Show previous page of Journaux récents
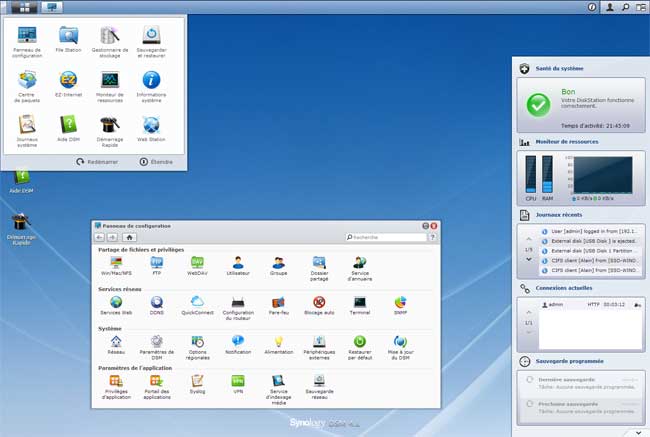The height and width of the screenshot is (437, 650). [x=529, y=239]
